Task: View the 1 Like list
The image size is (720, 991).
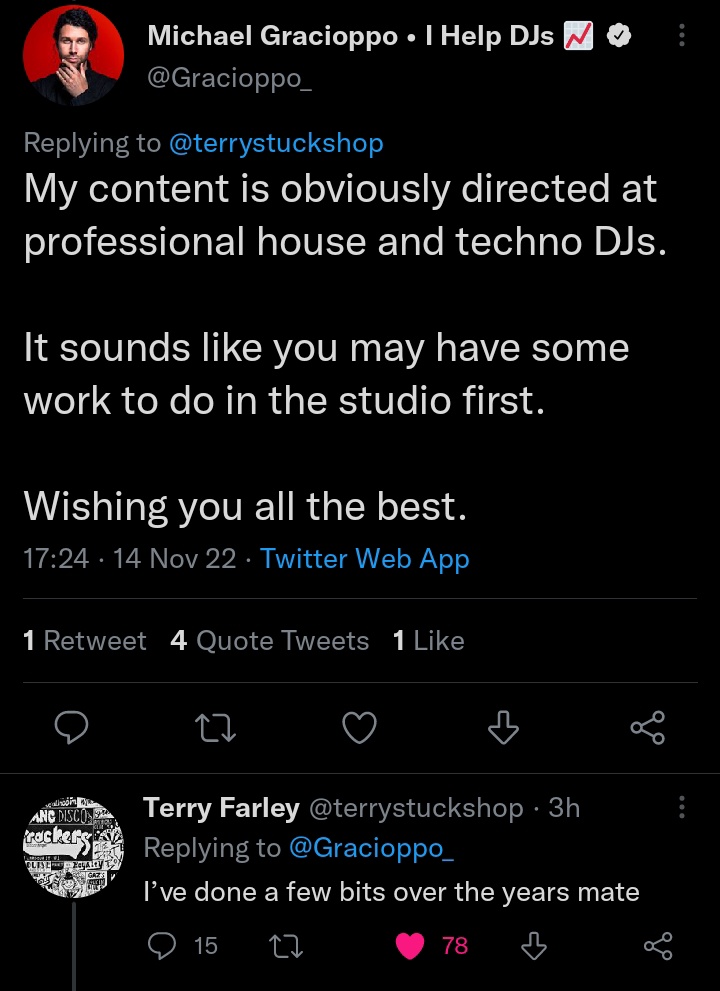Action: pyautogui.click(x=429, y=641)
